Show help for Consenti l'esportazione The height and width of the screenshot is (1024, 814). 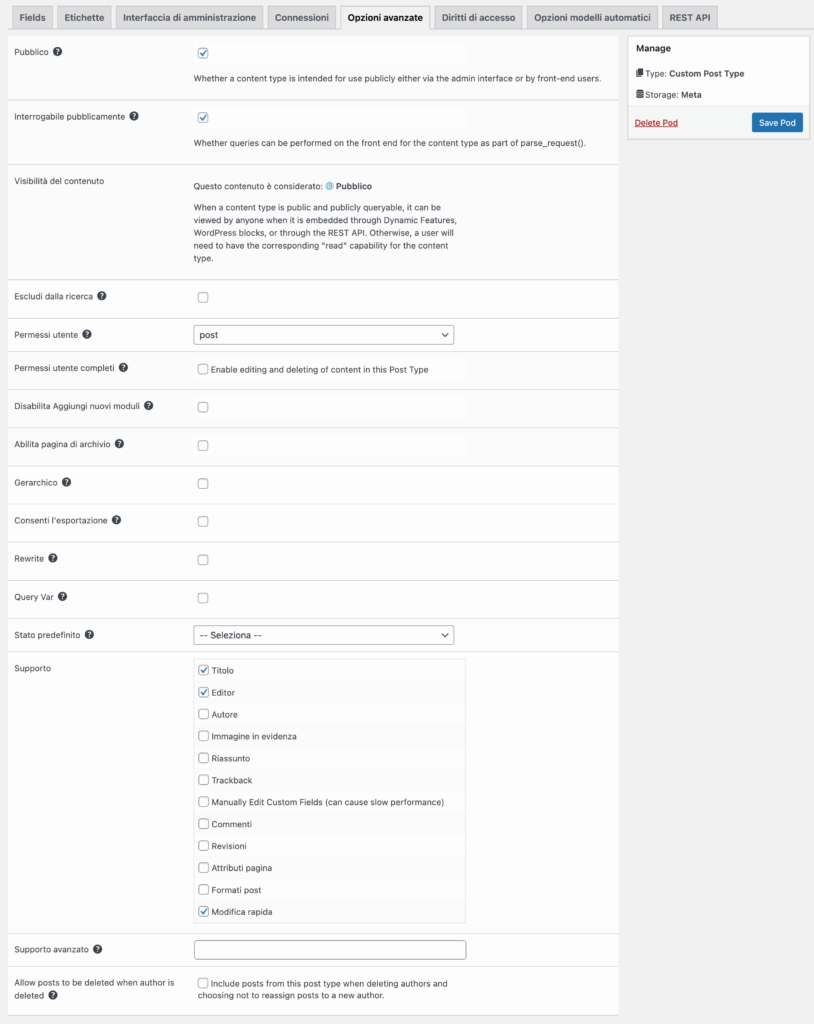(x=116, y=520)
